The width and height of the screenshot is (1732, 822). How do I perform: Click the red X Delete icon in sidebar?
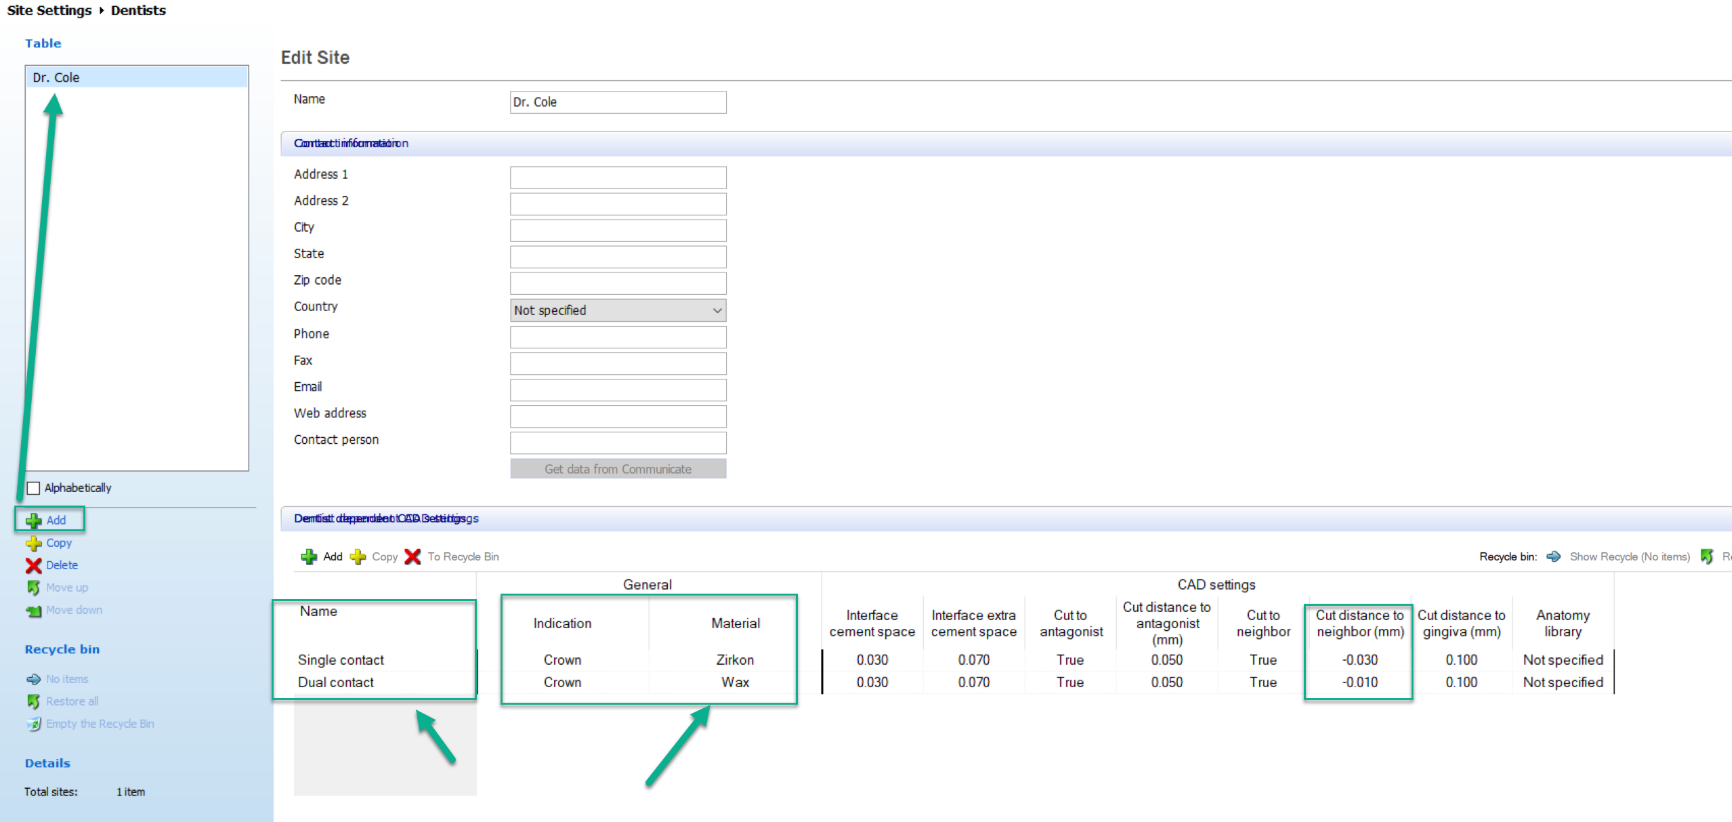pos(34,565)
